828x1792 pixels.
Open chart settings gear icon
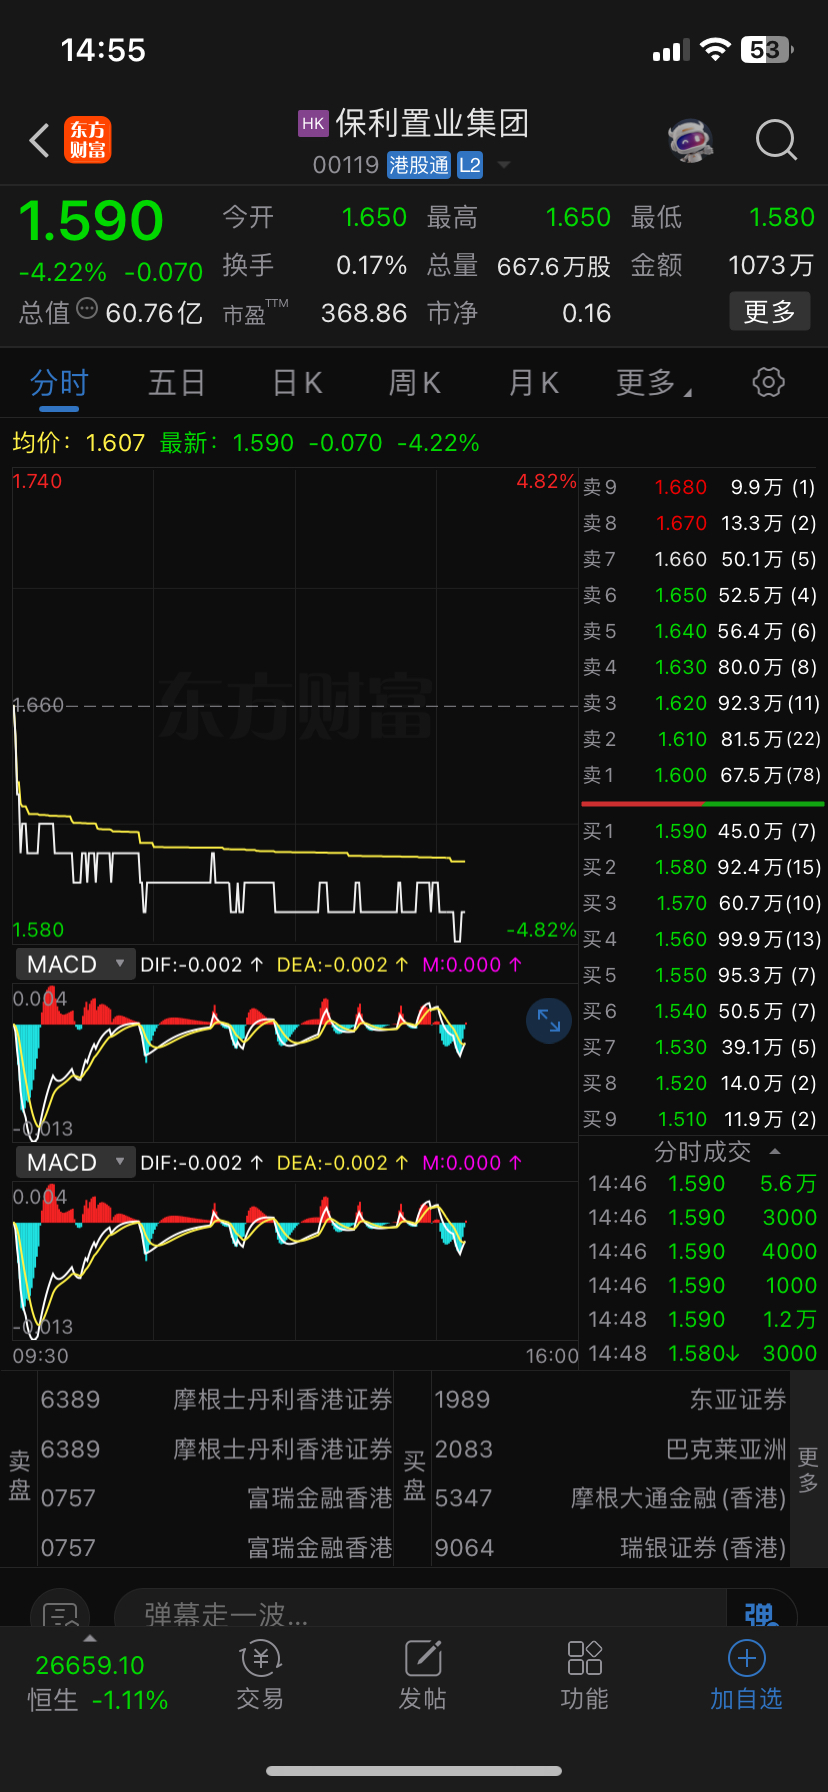tap(768, 382)
